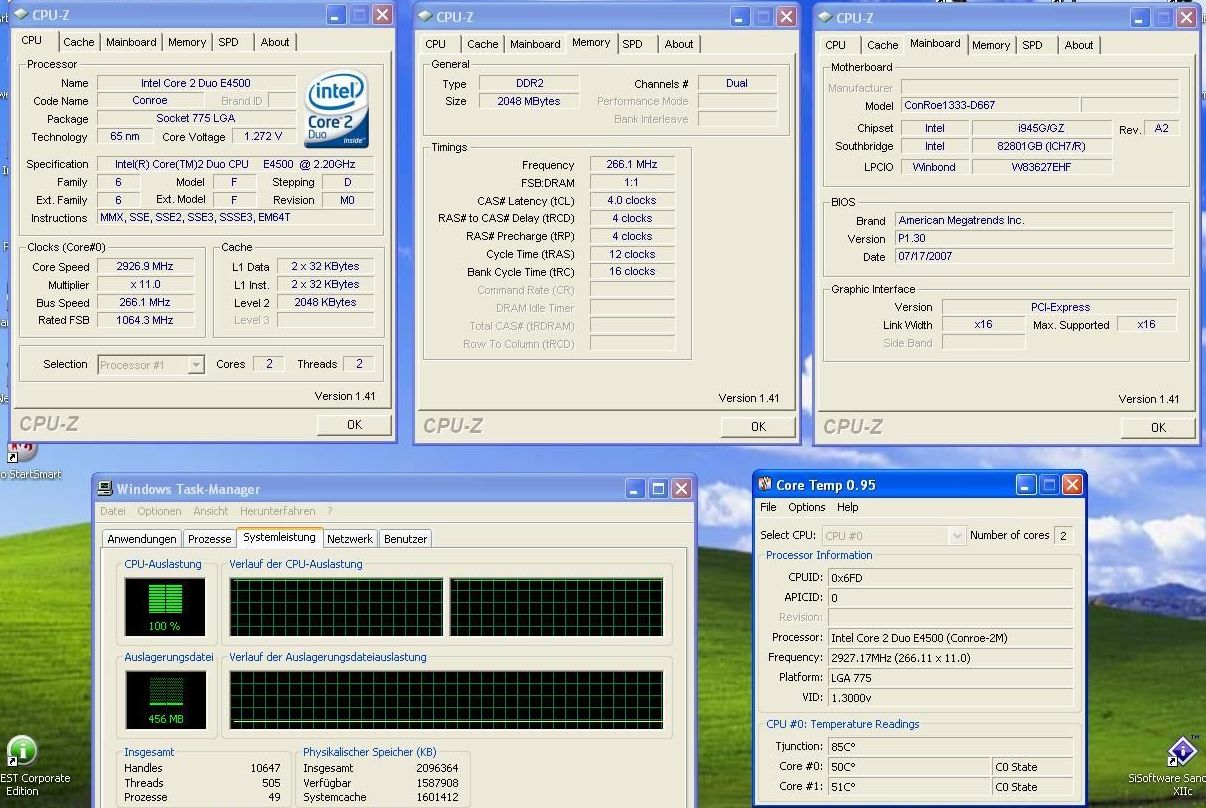
Task: Close the Windows Task-Manager window
Action: pos(681,489)
